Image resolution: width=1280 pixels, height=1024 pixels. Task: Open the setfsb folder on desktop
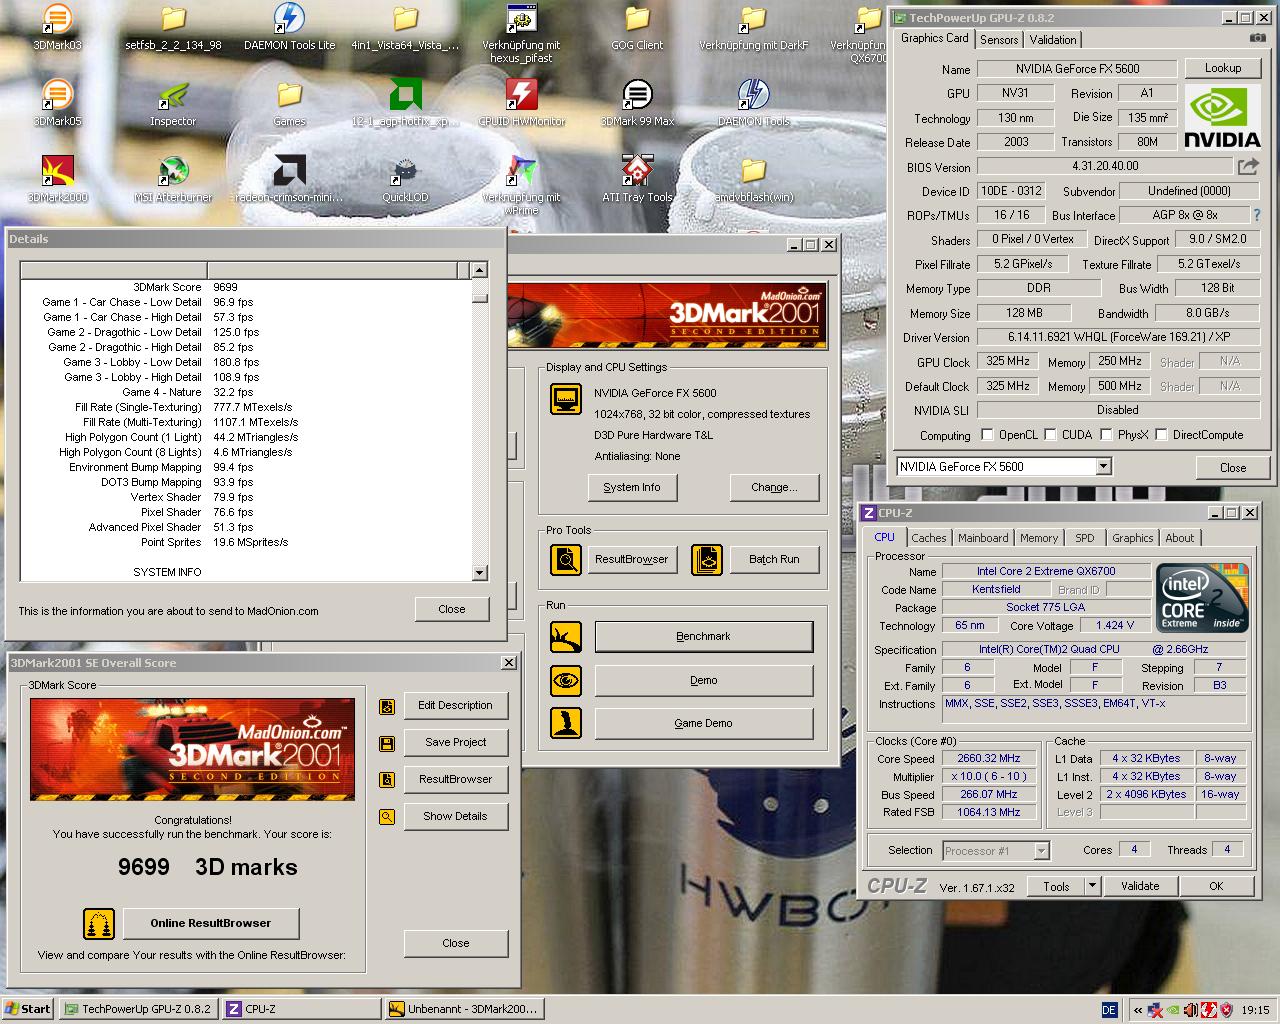173,19
